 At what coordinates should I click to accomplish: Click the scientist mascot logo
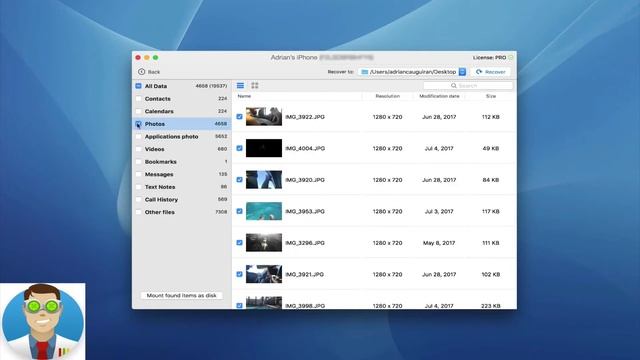pos(43,322)
